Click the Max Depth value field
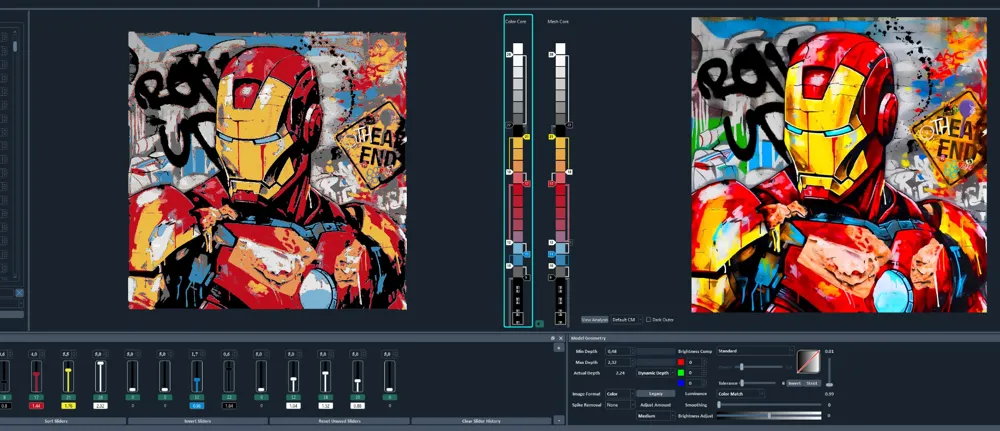This screenshot has width=1000, height=431. 619,362
